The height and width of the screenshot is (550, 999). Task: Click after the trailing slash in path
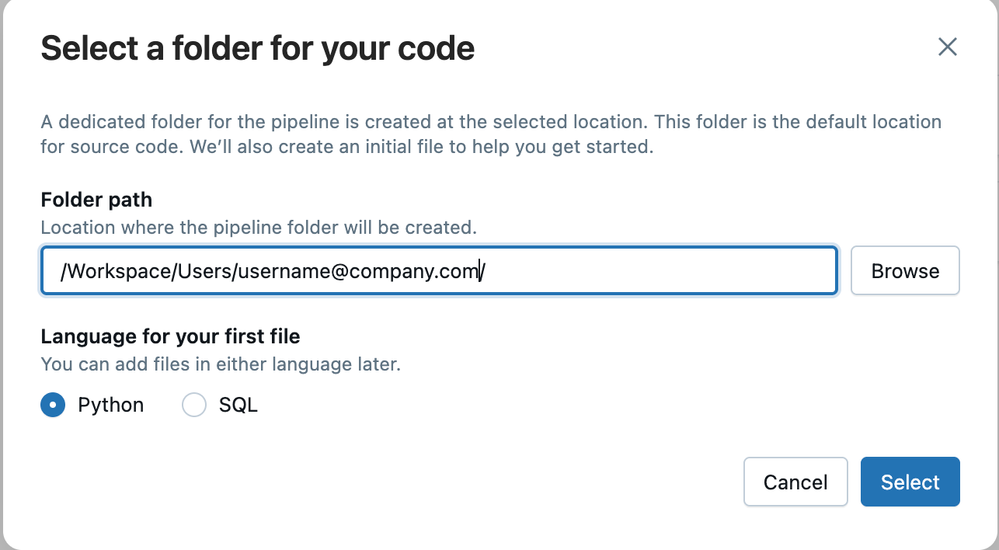[x=487, y=271]
